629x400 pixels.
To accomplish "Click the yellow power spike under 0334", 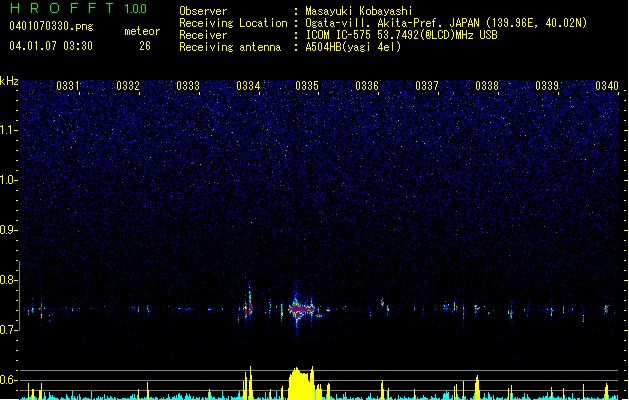I will tap(248, 383).
